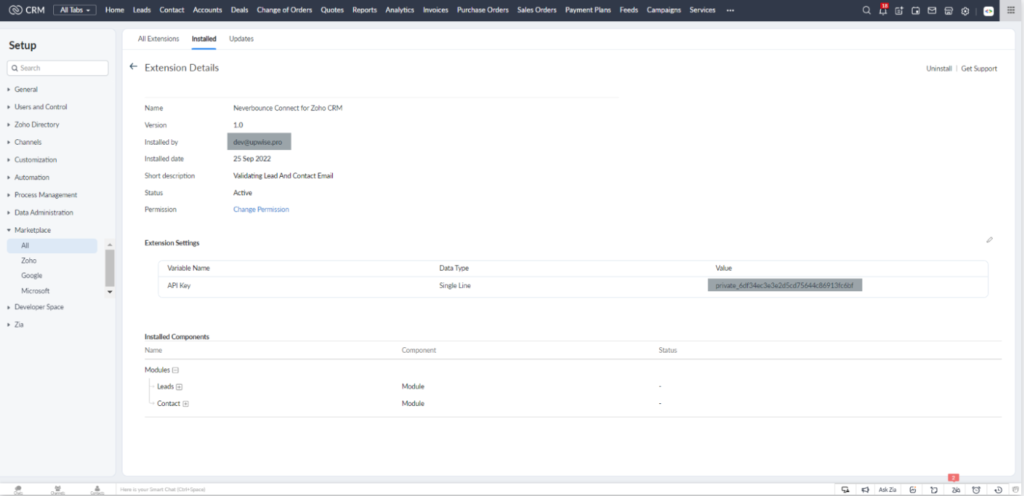Image resolution: width=1024 pixels, height=496 pixels.
Task: Click the colorful profile avatar icon
Action: click(x=989, y=10)
